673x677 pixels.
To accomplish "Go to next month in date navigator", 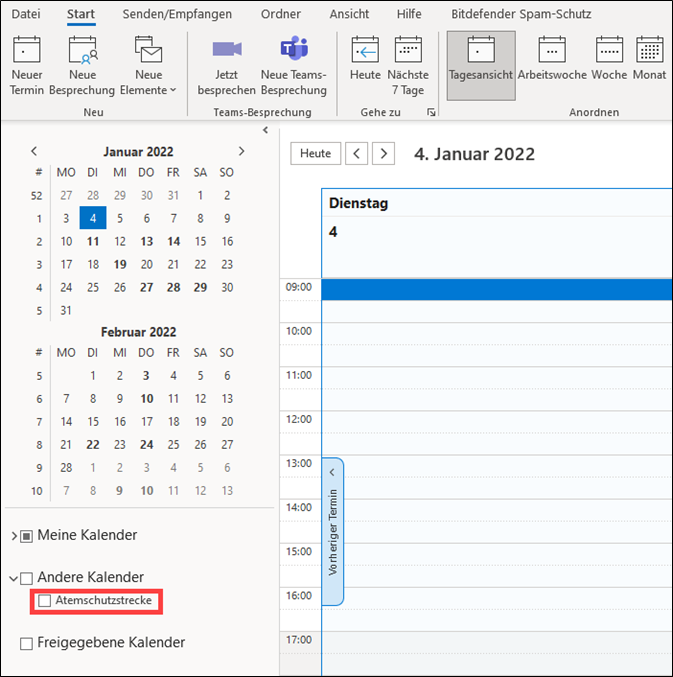I will [241, 151].
